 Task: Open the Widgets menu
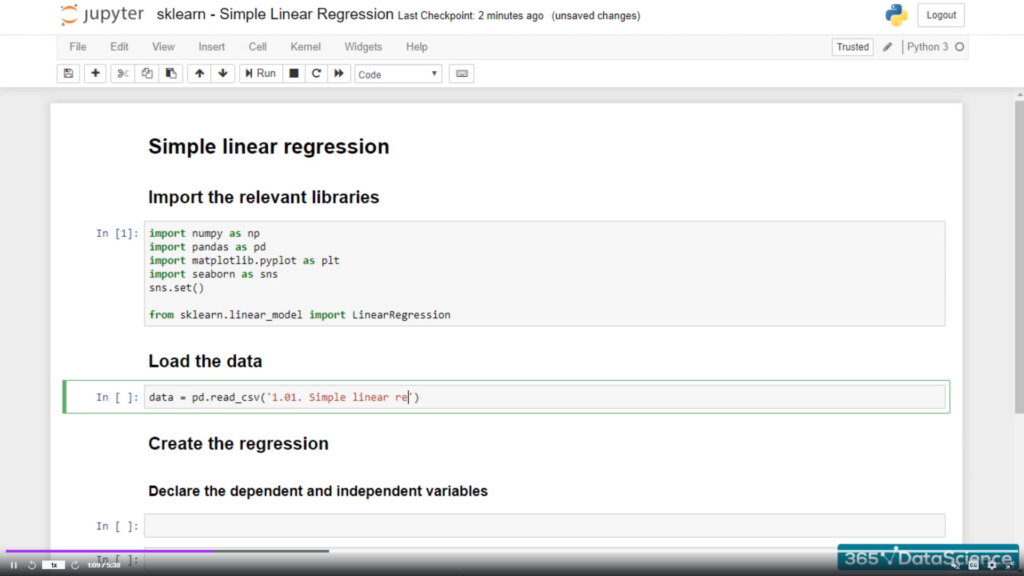(363, 47)
